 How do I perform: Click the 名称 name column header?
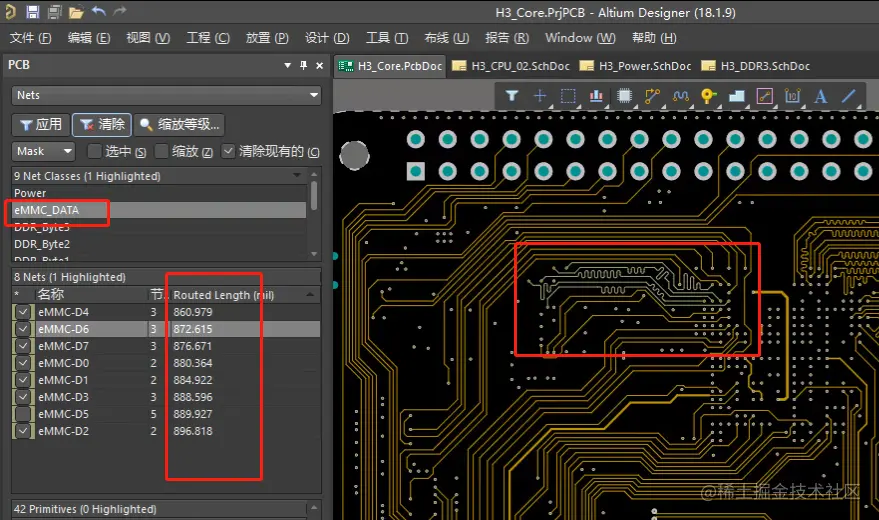click(x=50, y=294)
